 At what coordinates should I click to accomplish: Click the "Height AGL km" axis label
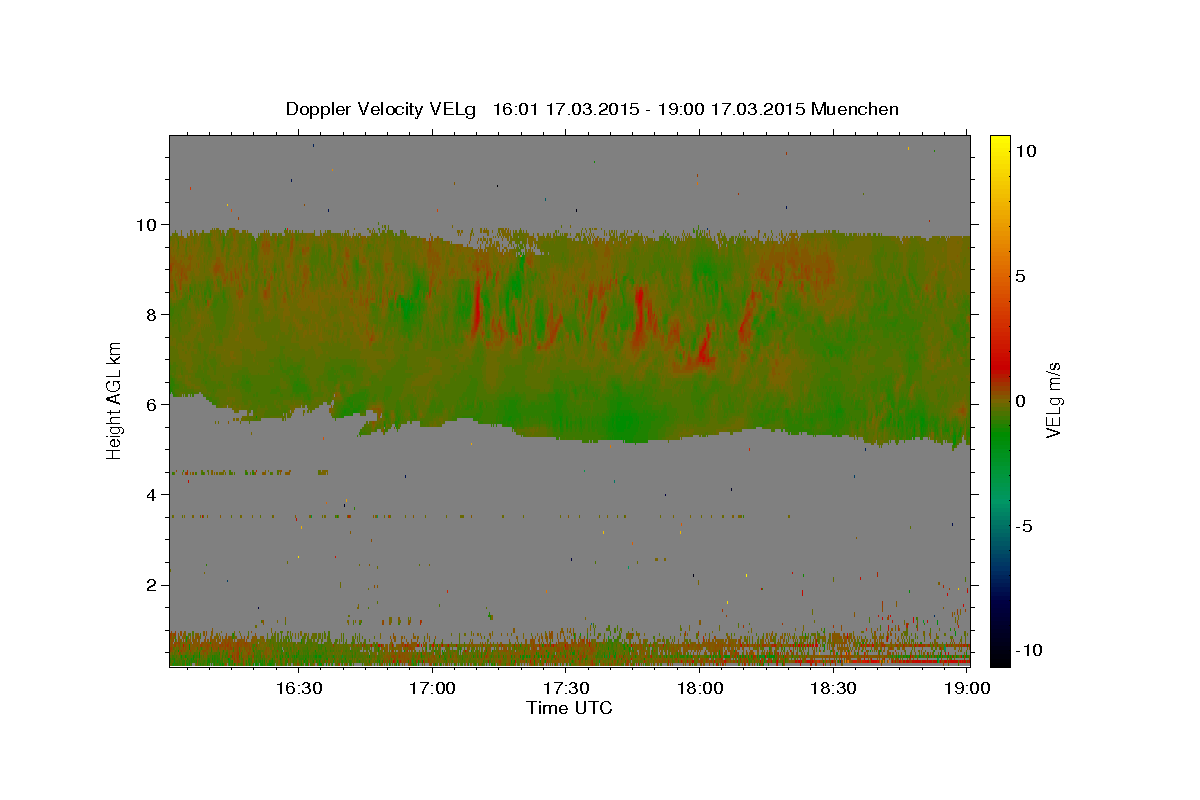point(115,399)
